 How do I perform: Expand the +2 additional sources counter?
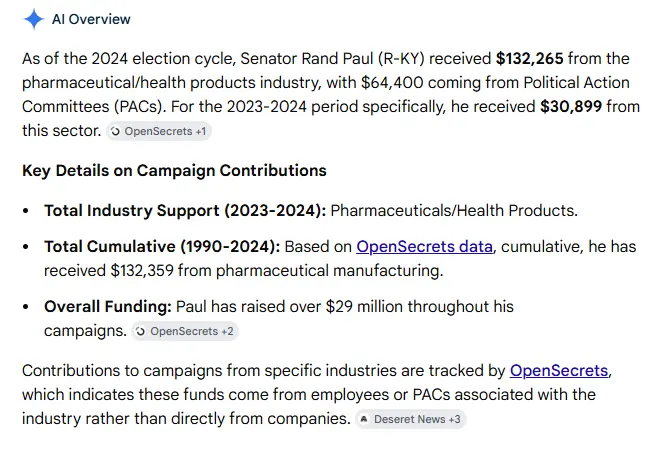click(x=227, y=331)
